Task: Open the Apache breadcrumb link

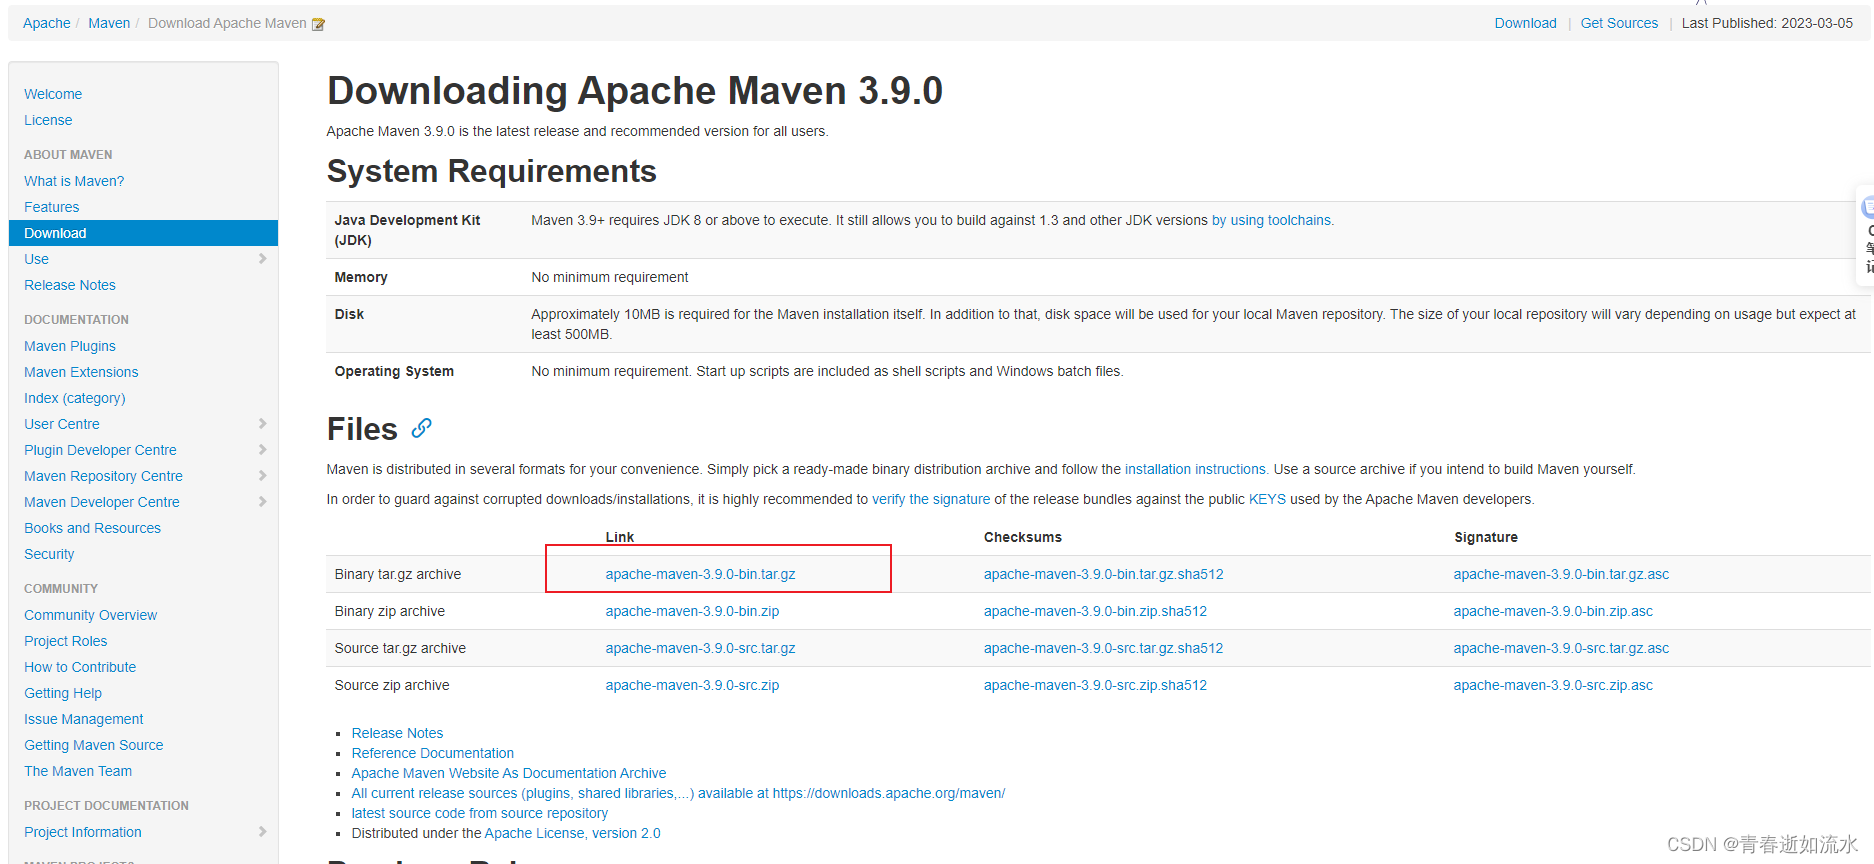Action: pos(47,23)
